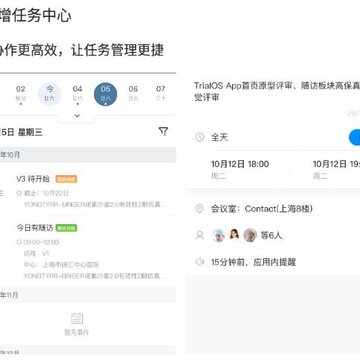360x360 pixels.
Task: Click the location pin icon
Action: 199,209
